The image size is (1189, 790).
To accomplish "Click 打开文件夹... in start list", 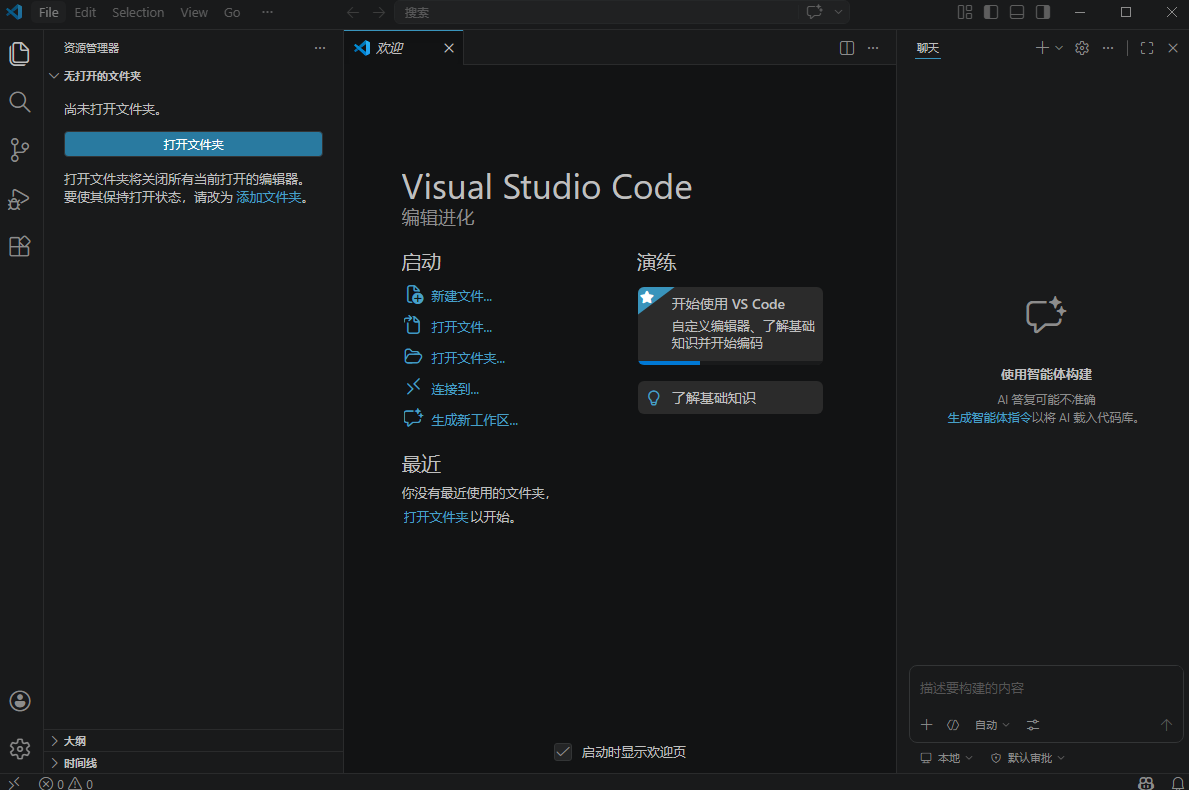I will click(x=468, y=358).
